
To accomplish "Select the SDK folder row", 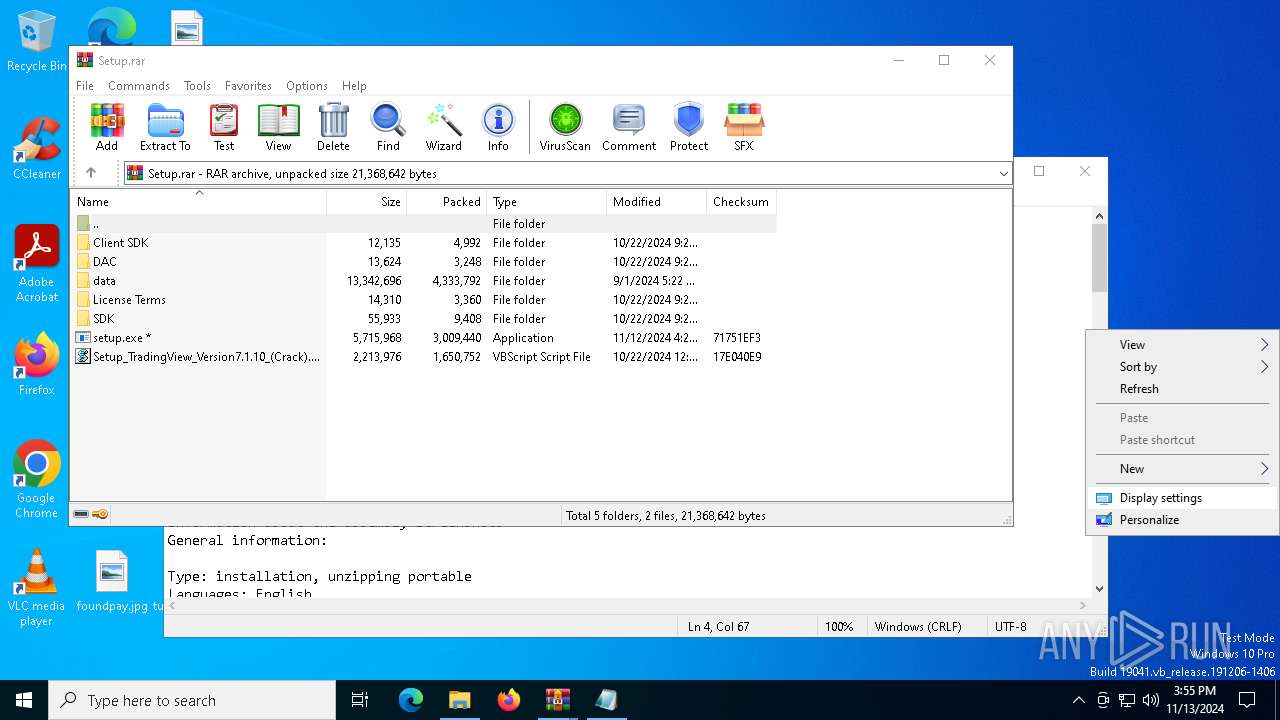I will click(424, 319).
